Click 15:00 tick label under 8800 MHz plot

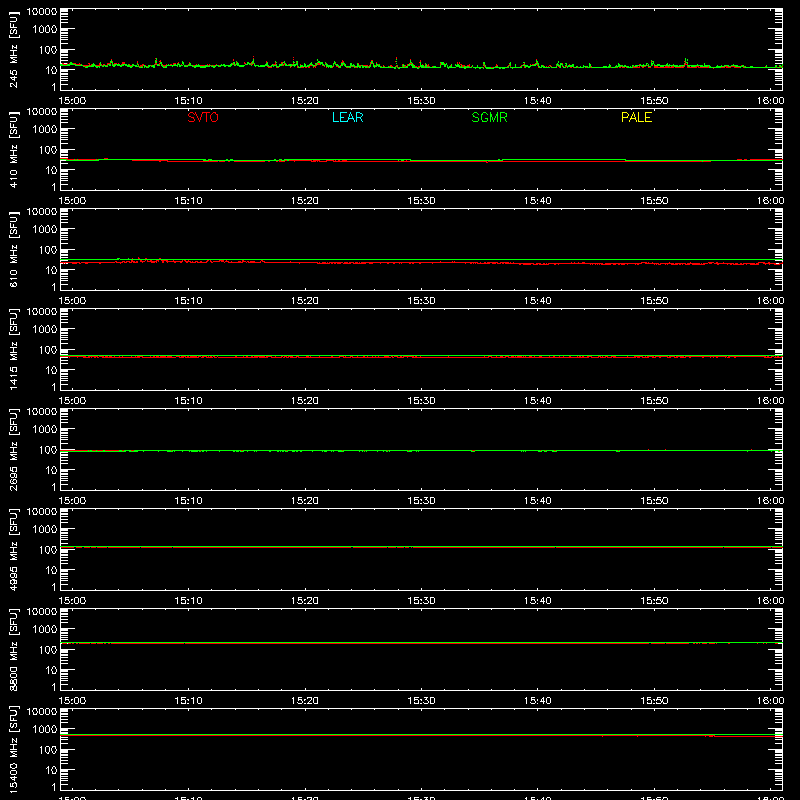coord(72,701)
